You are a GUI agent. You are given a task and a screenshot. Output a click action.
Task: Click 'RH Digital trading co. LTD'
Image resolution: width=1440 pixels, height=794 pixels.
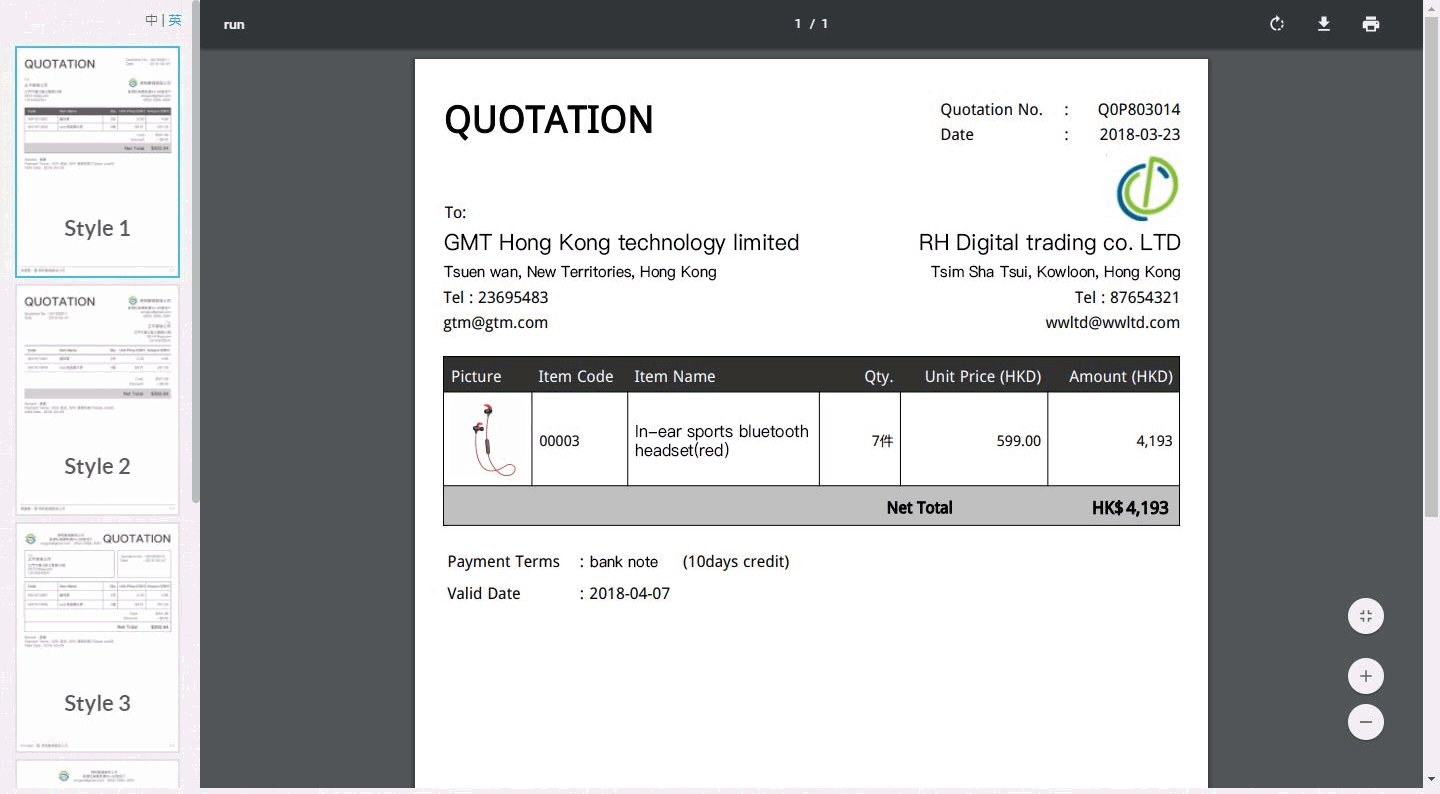pyautogui.click(x=1050, y=243)
